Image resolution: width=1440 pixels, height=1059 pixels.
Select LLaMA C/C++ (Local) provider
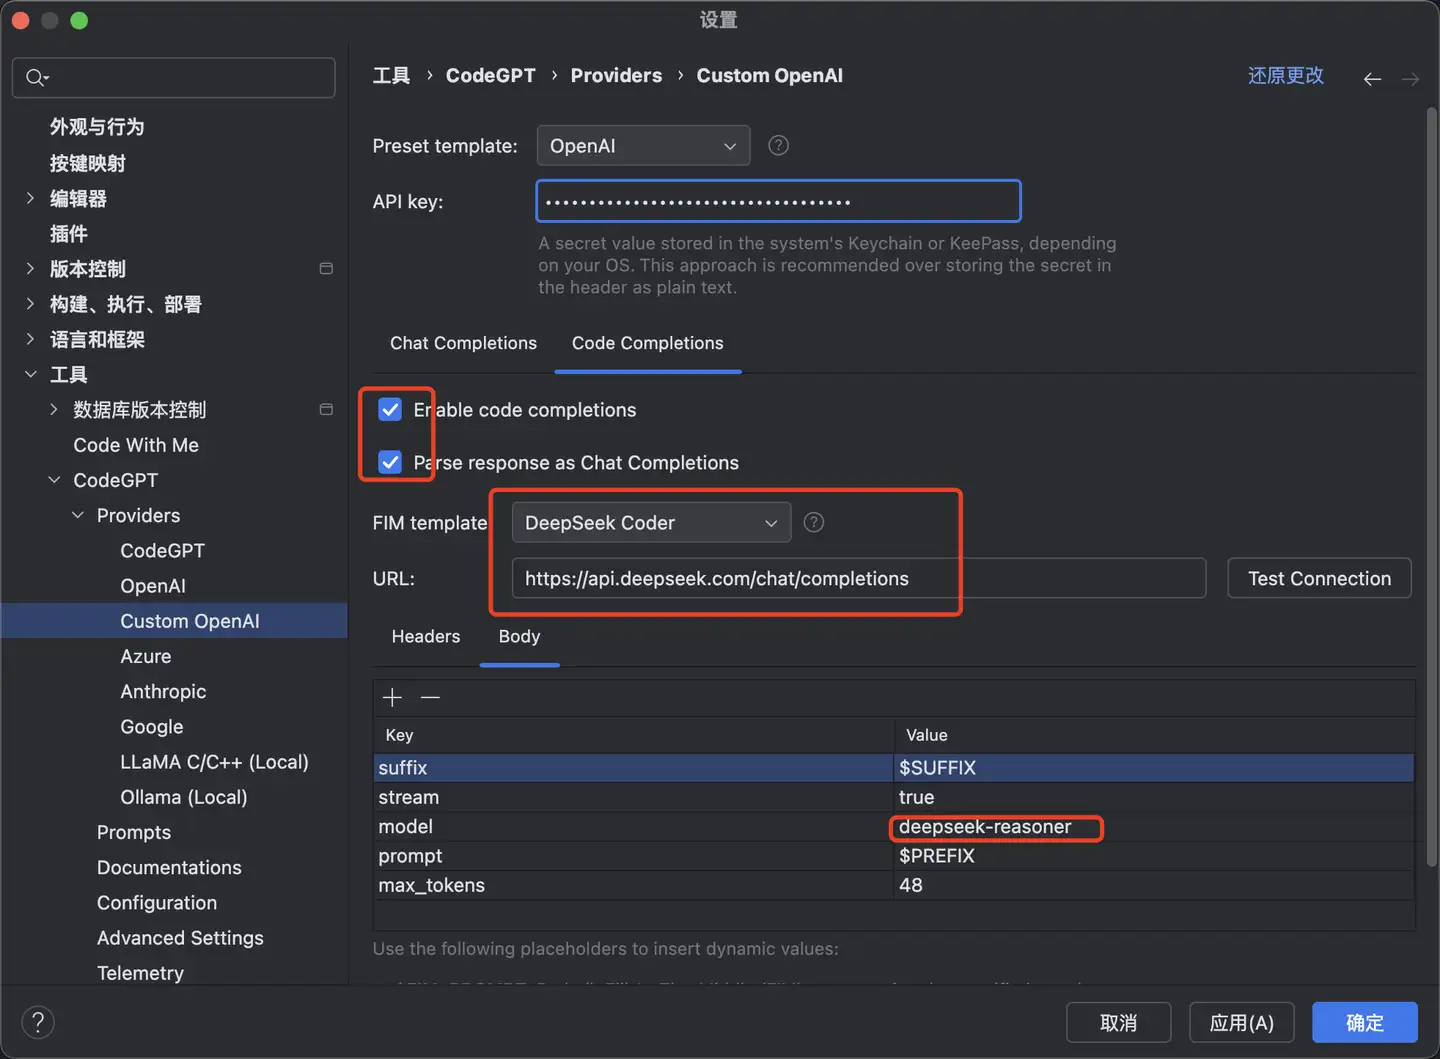pos(214,762)
